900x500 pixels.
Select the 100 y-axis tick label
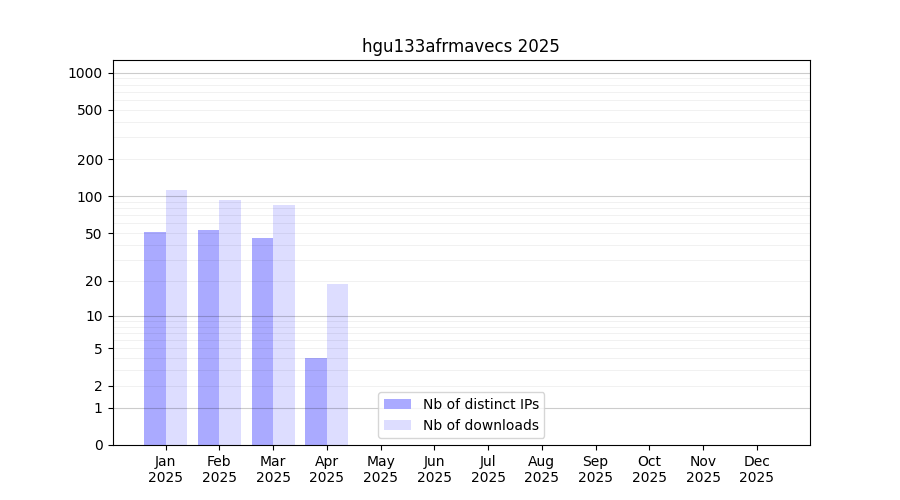[91, 197]
